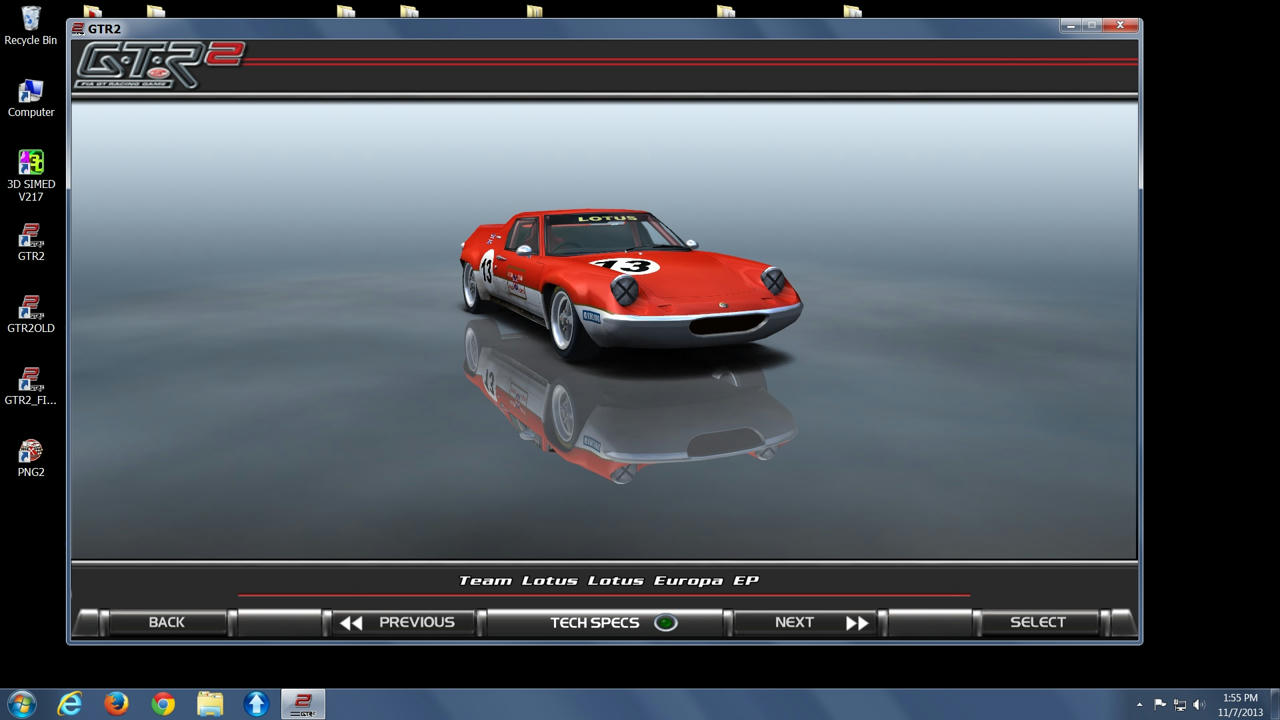
Task: Click the double left arrow icon
Action: 350,623
